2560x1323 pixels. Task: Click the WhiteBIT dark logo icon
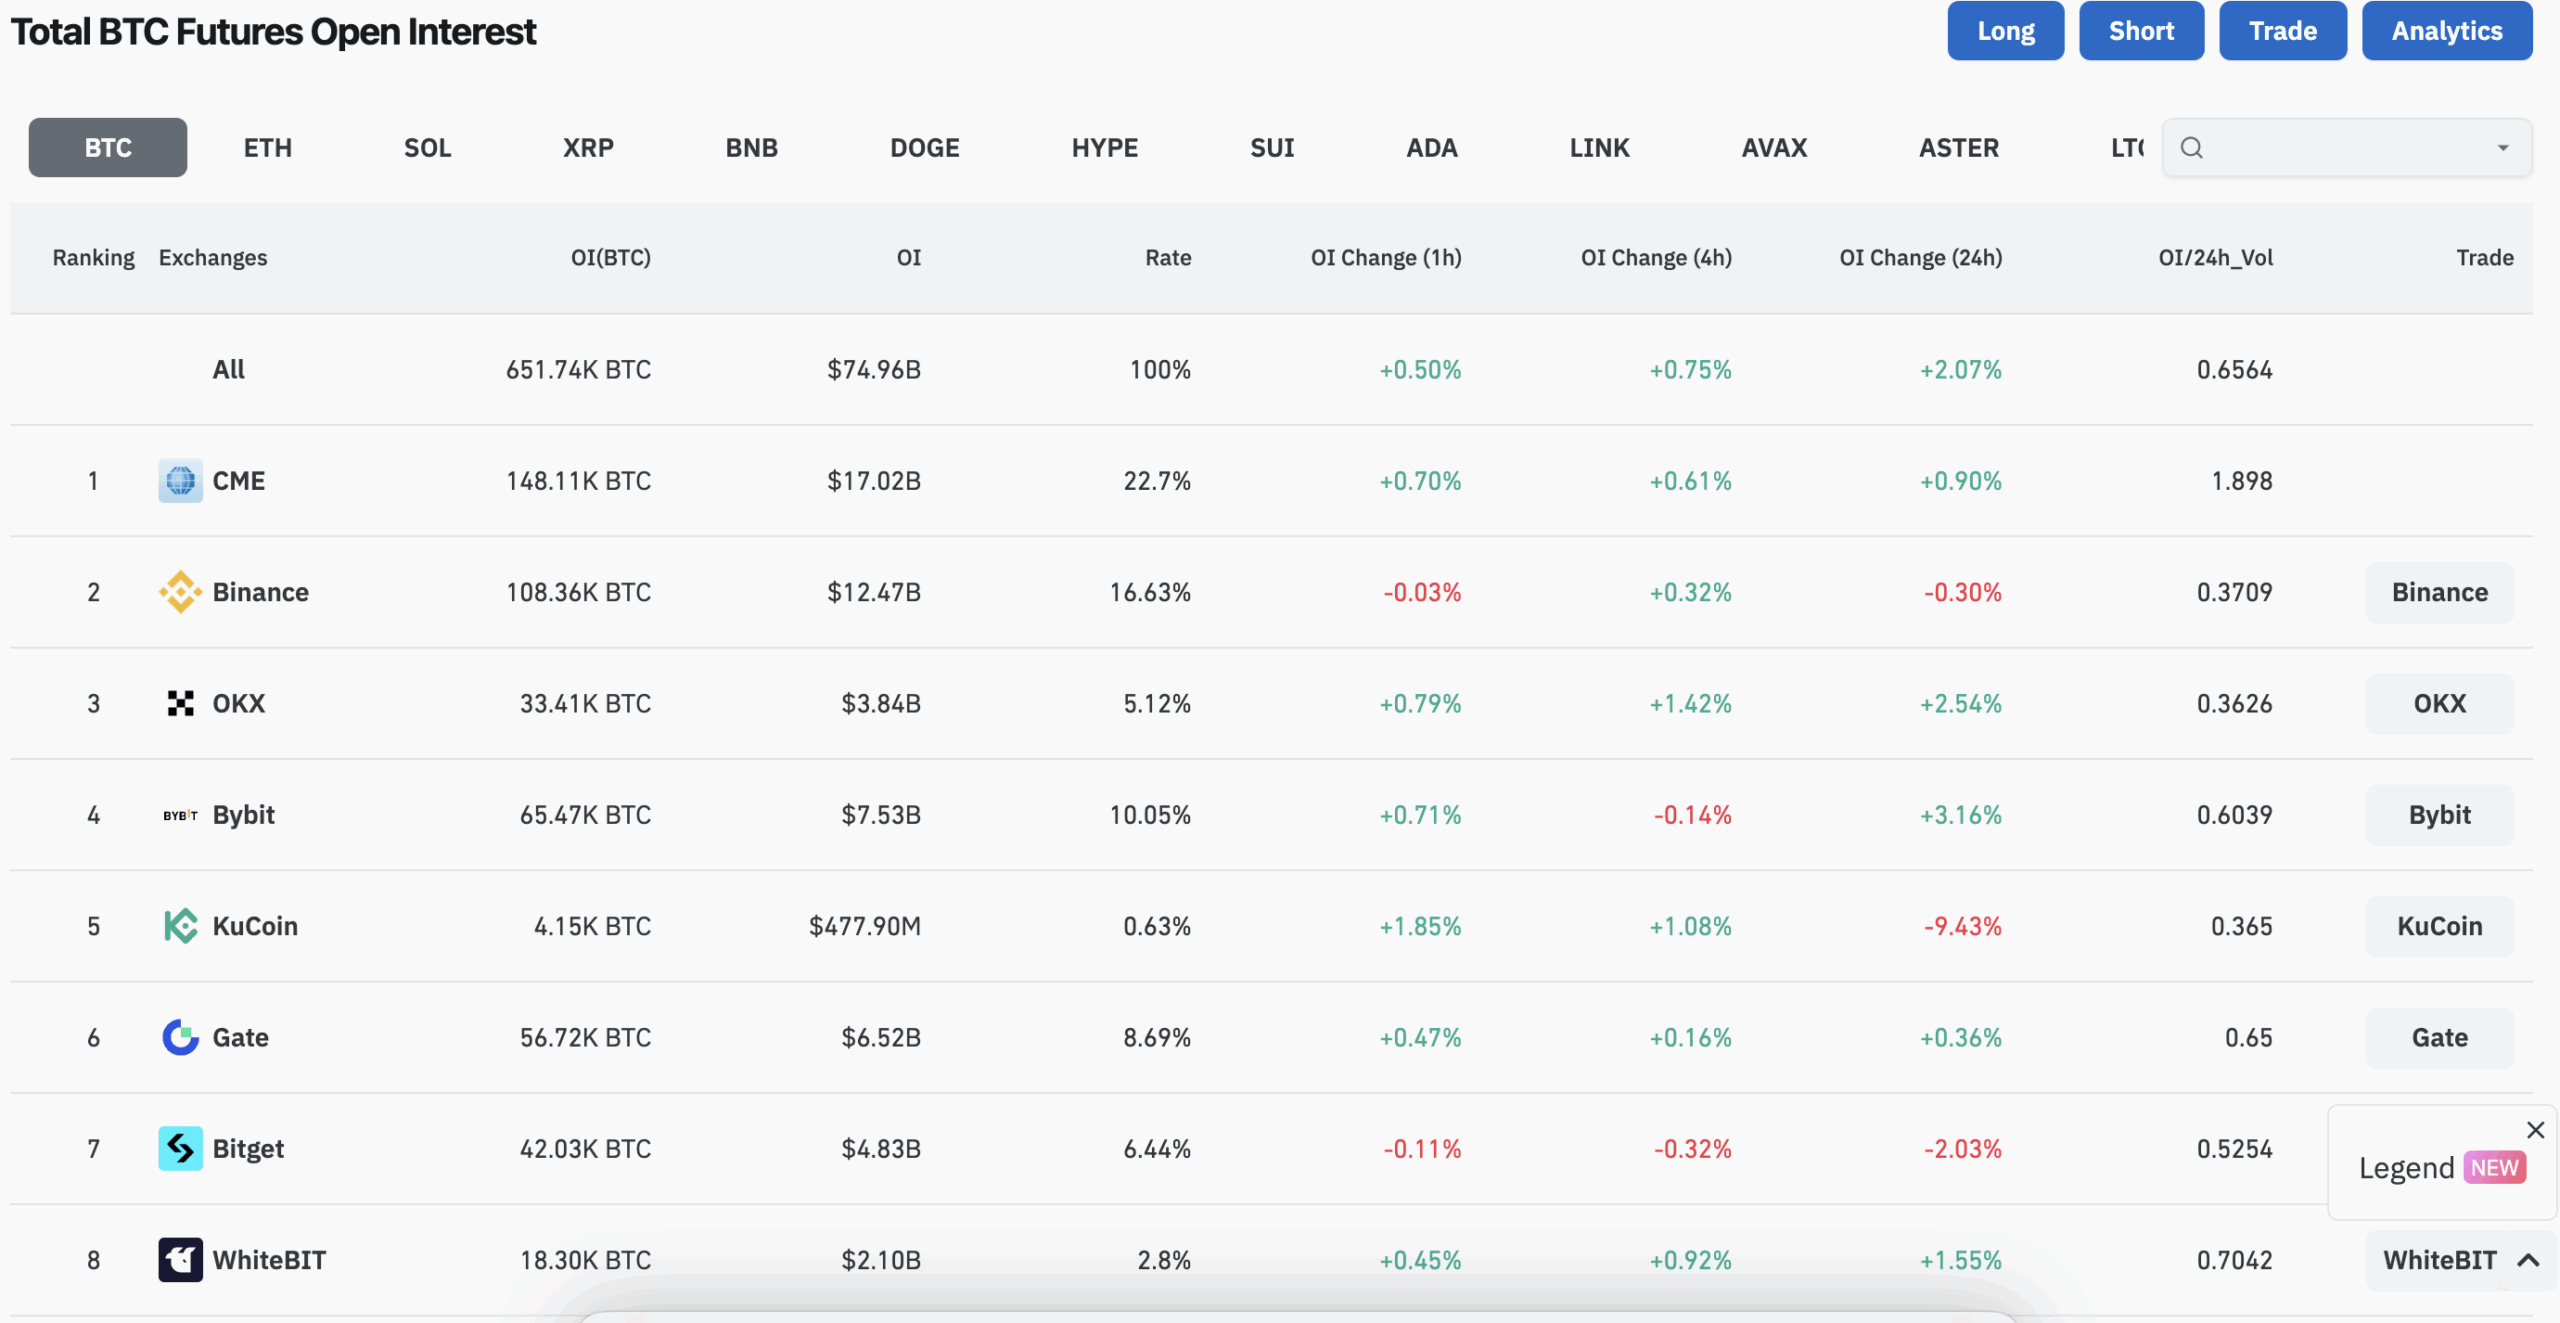tap(180, 1260)
